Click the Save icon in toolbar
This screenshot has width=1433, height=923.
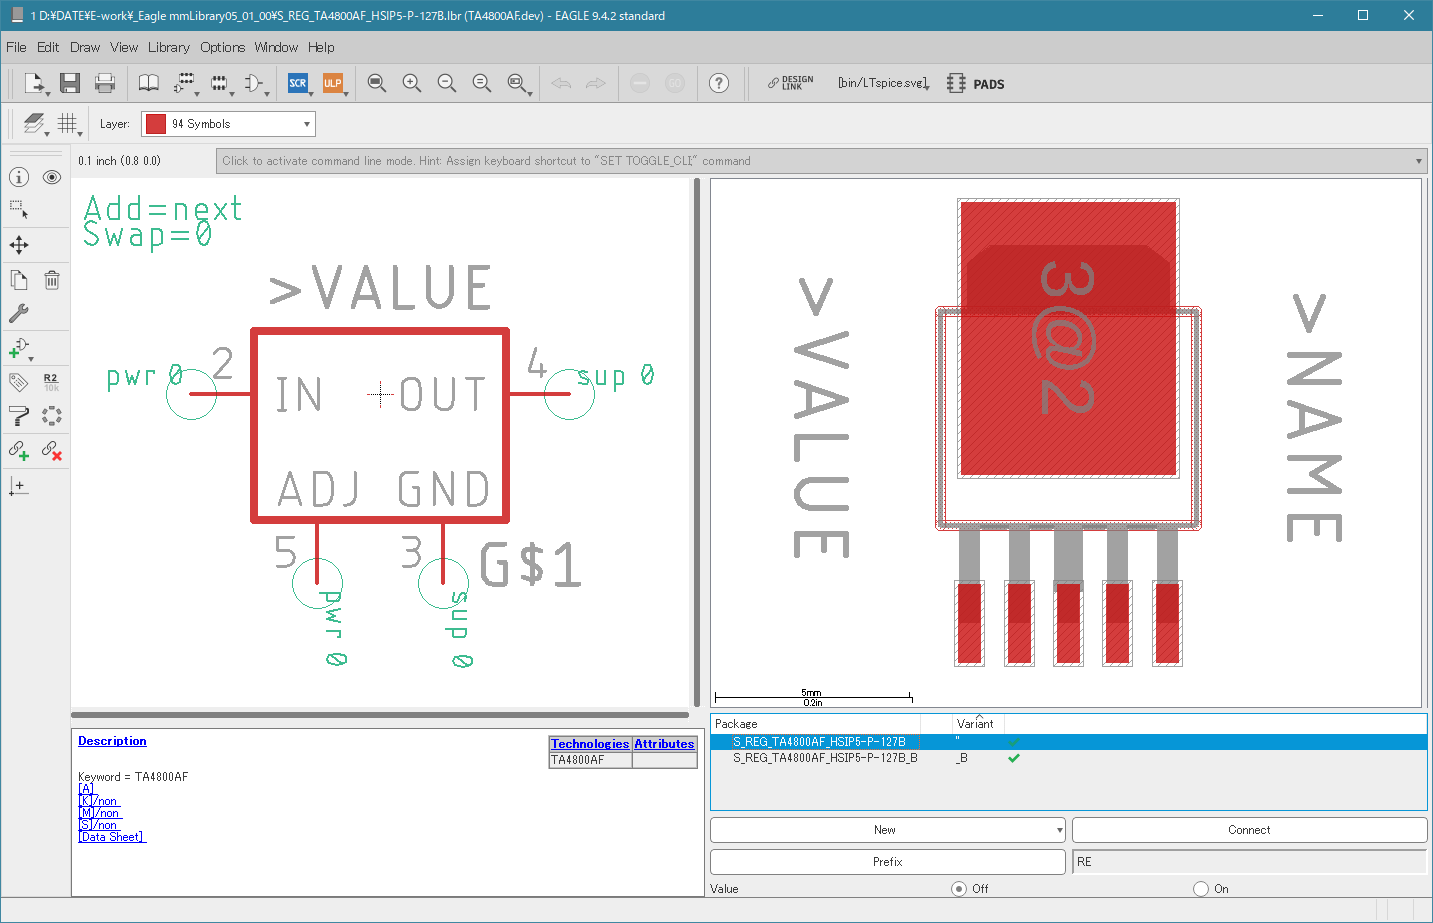click(x=69, y=83)
